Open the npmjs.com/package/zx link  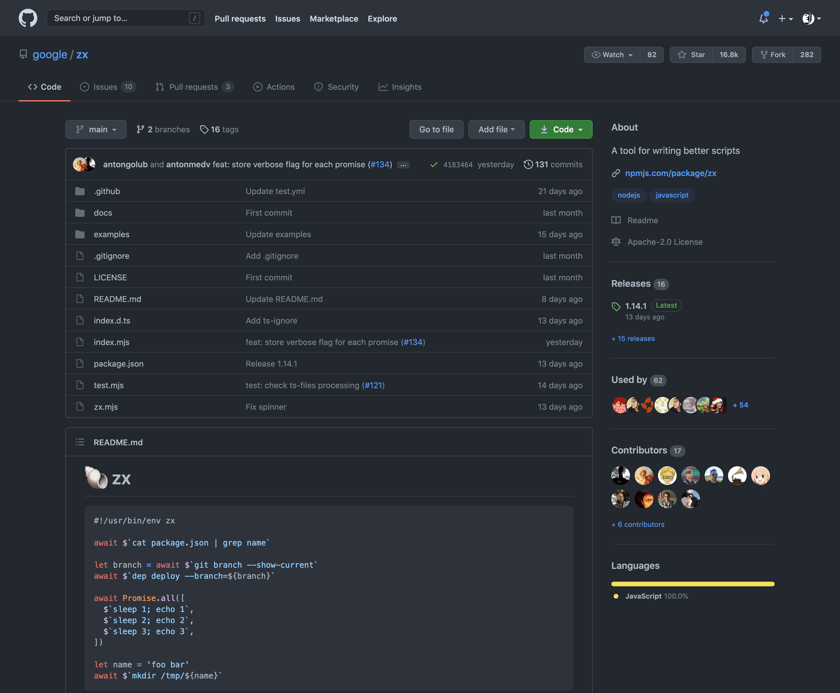(671, 173)
